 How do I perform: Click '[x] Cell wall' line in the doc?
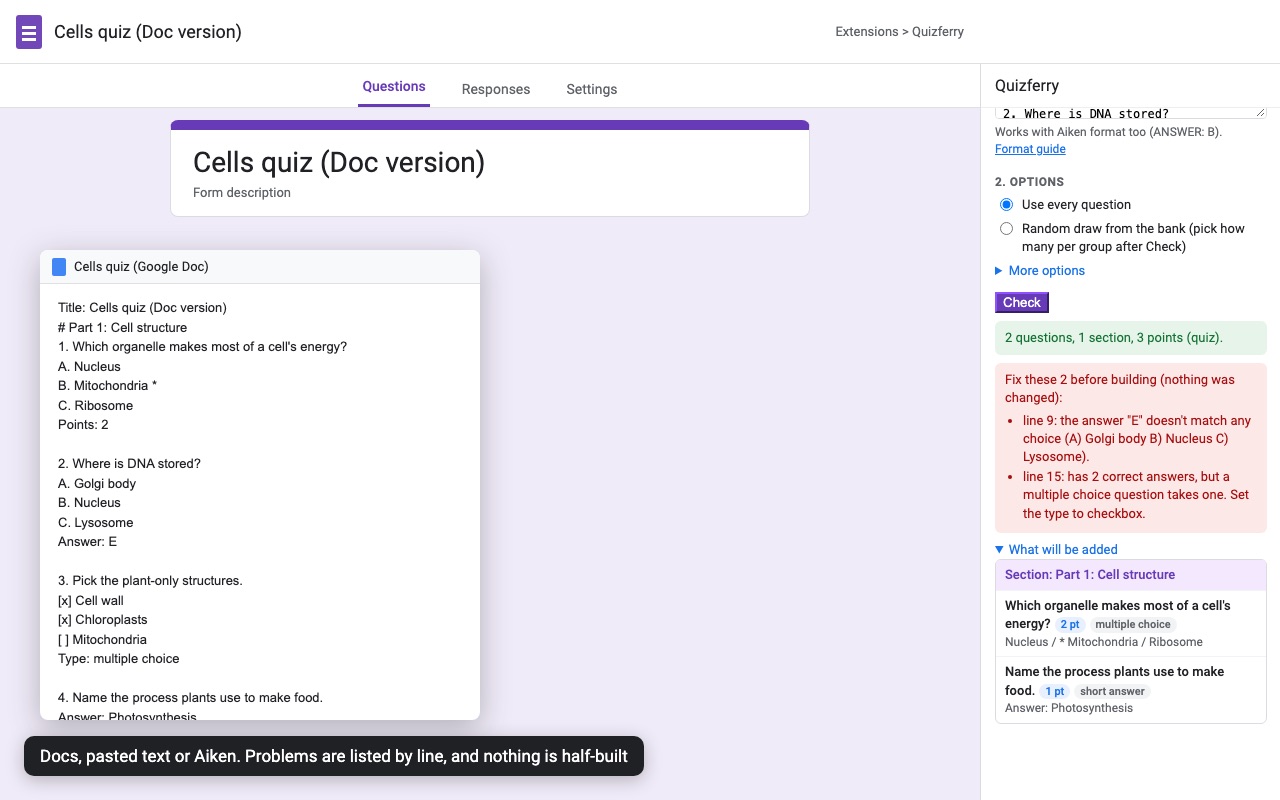pos(91,601)
